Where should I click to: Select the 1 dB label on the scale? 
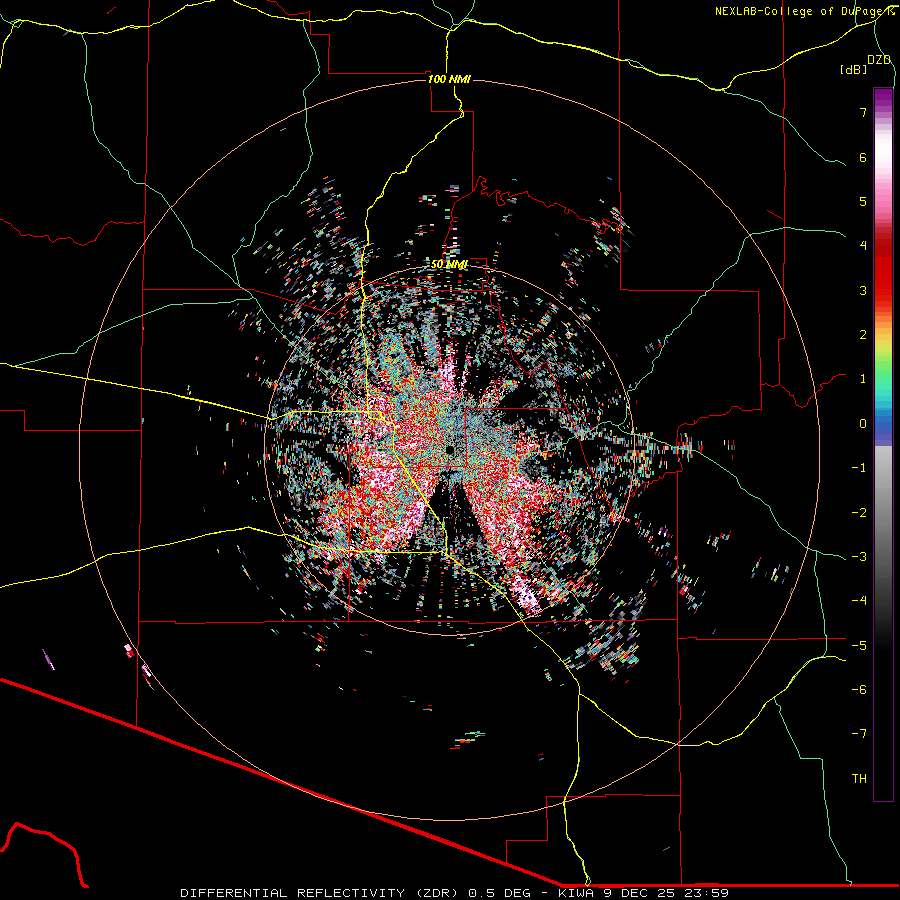(863, 379)
